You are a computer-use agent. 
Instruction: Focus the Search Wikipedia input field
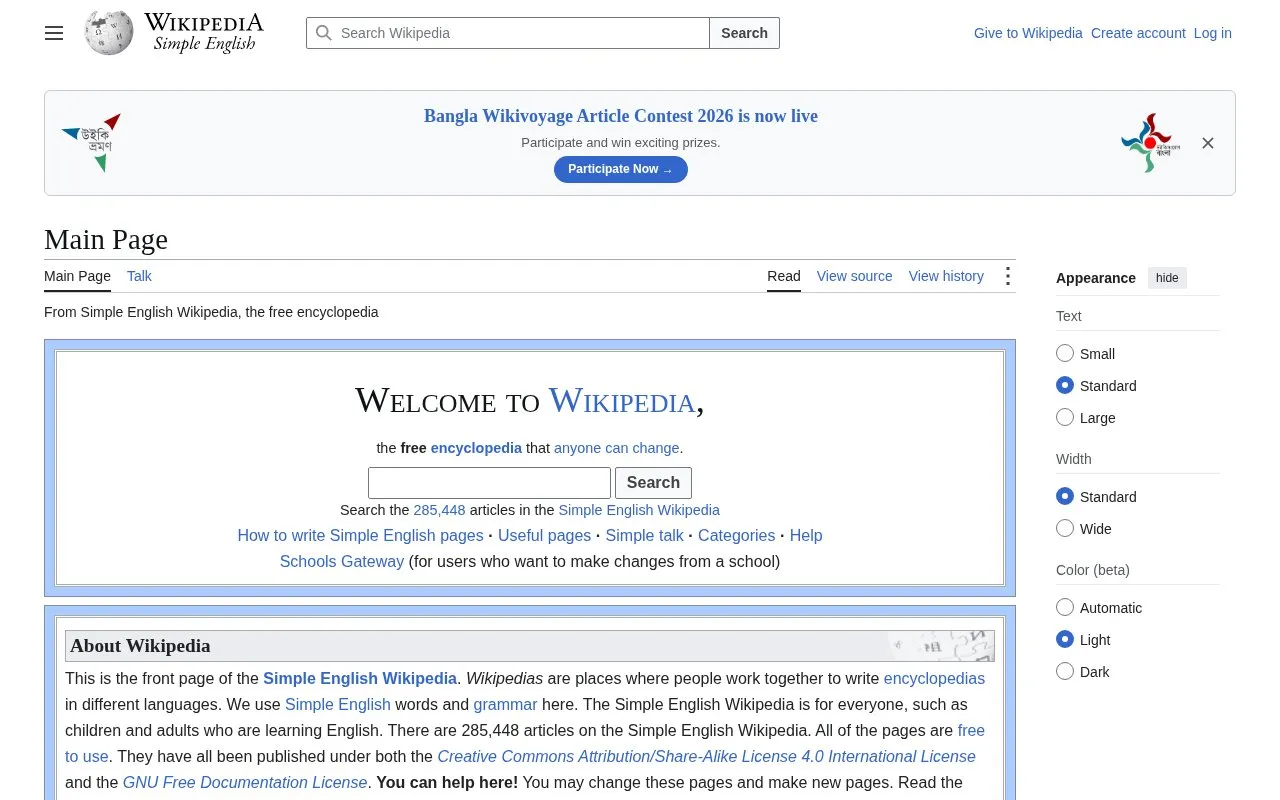[508, 33]
